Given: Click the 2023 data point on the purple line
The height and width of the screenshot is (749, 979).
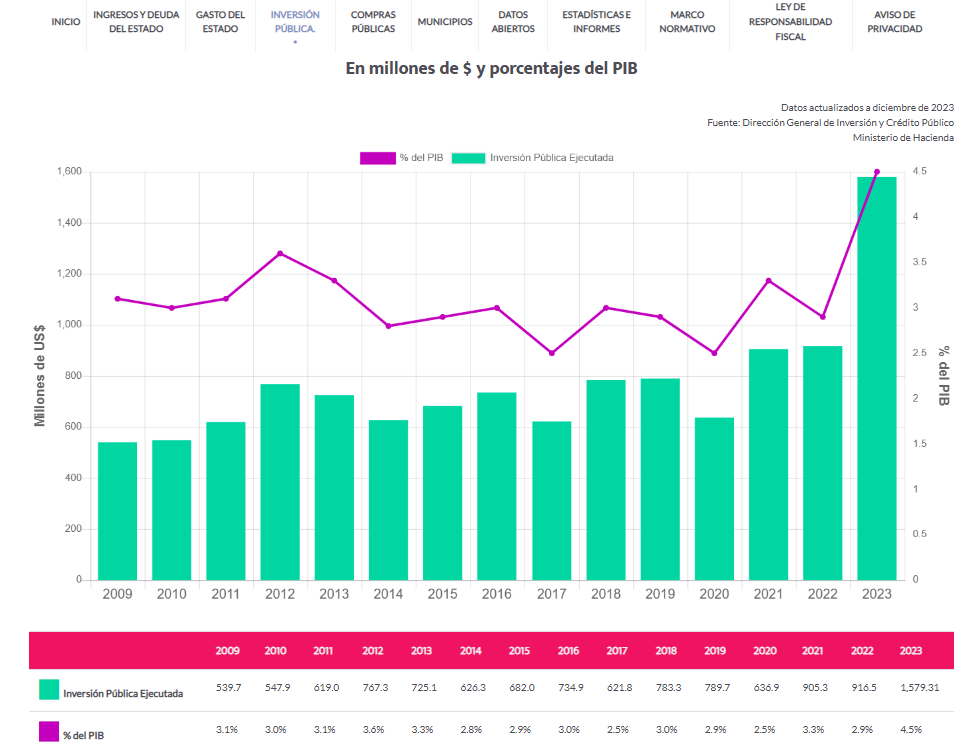Looking at the screenshot, I should pyautogui.click(x=877, y=172).
